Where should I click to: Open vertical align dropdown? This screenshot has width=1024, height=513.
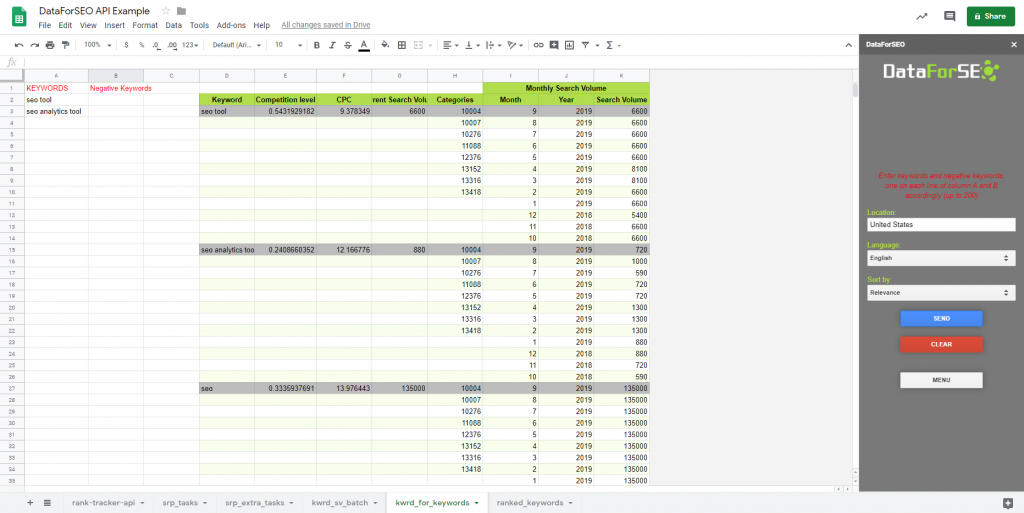473,45
